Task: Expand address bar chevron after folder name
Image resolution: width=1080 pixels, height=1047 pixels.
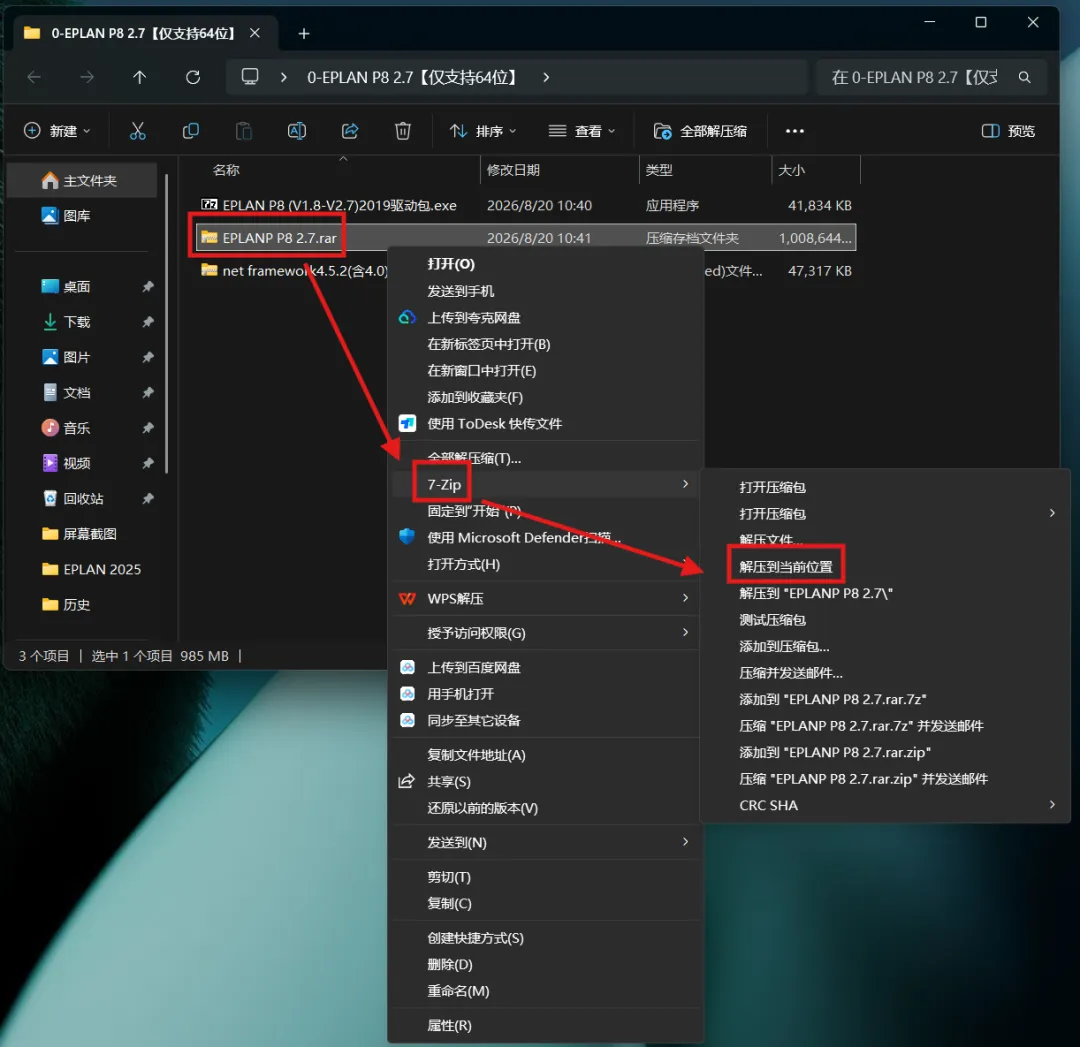Action: [x=546, y=77]
